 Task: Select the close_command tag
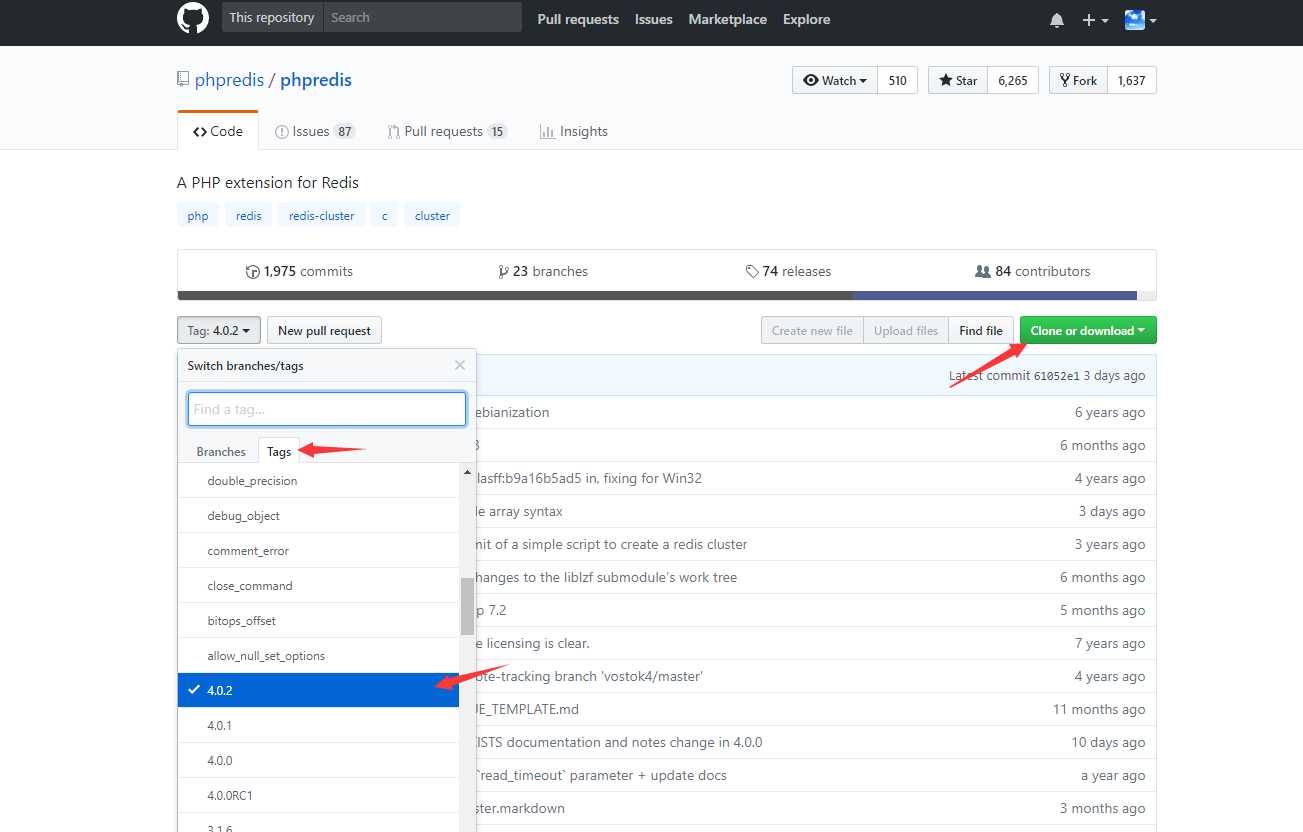(x=318, y=586)
